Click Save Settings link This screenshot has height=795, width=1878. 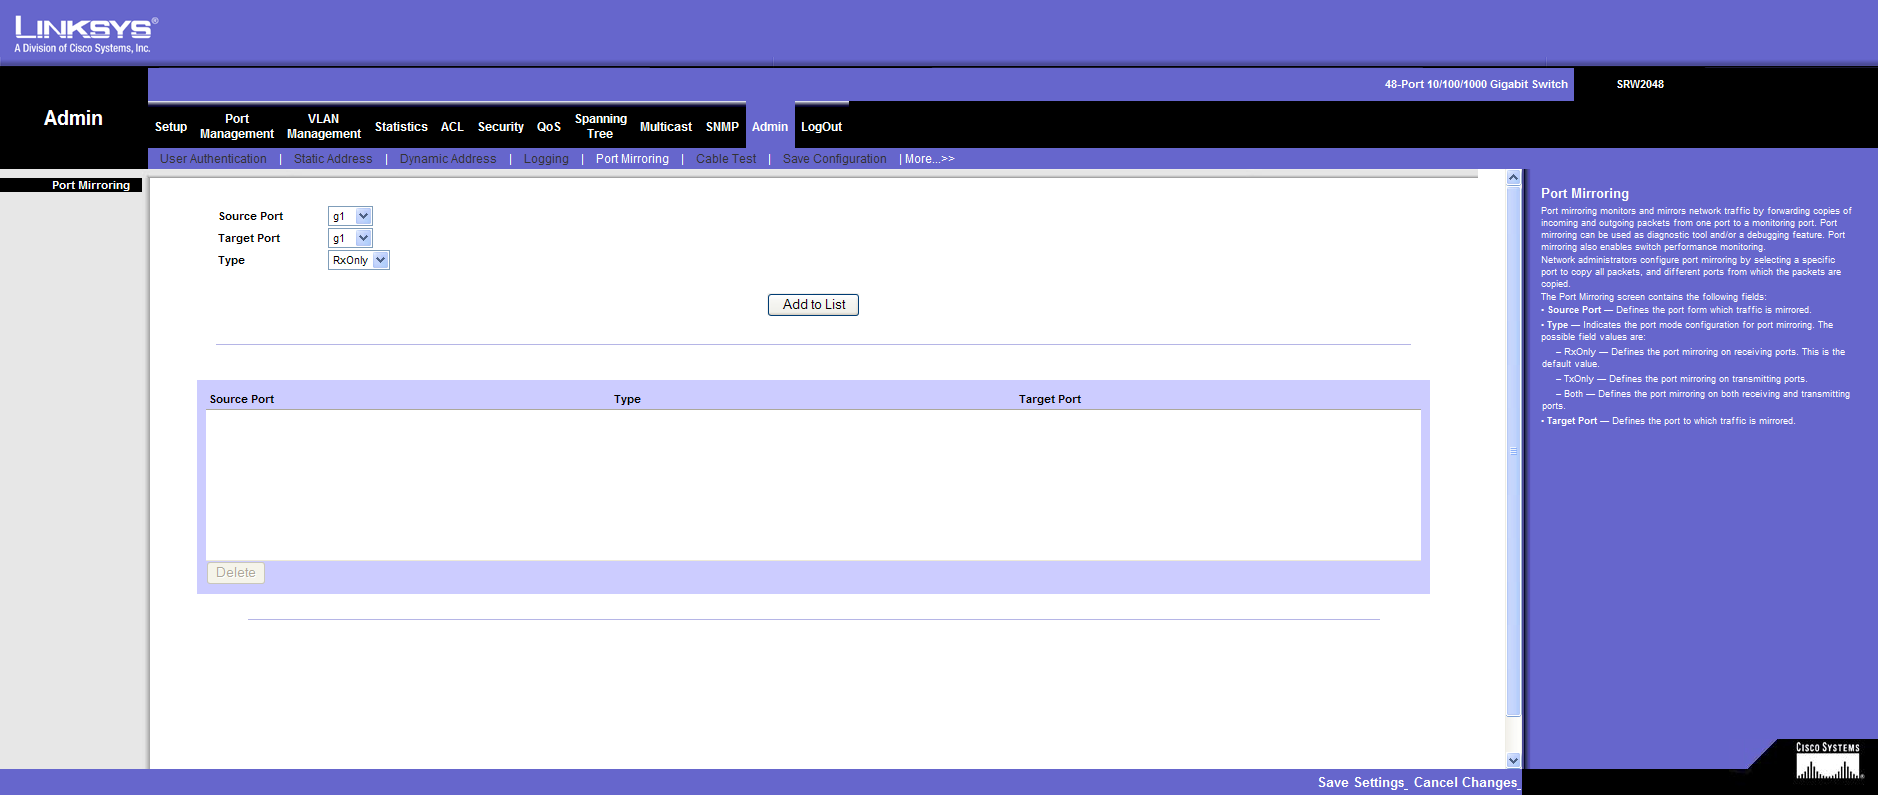tap(1361, 783)
